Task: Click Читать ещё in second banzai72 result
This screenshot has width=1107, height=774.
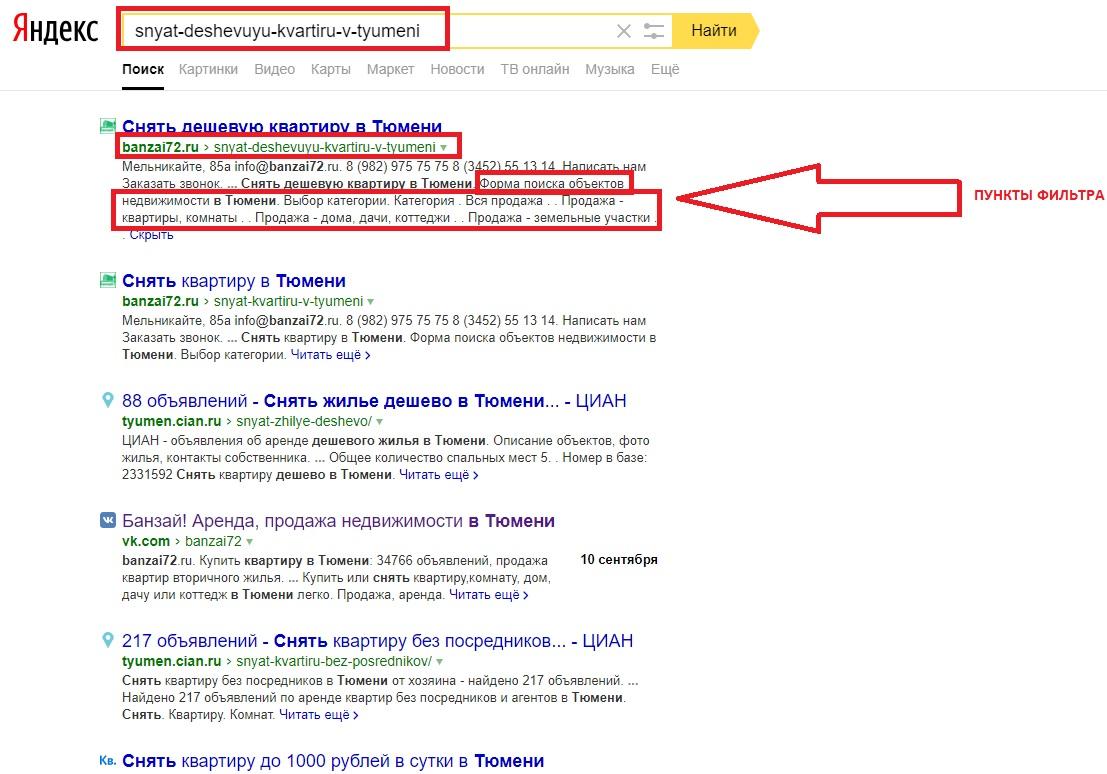Action: pyautogui.click(x=330, y=355)
